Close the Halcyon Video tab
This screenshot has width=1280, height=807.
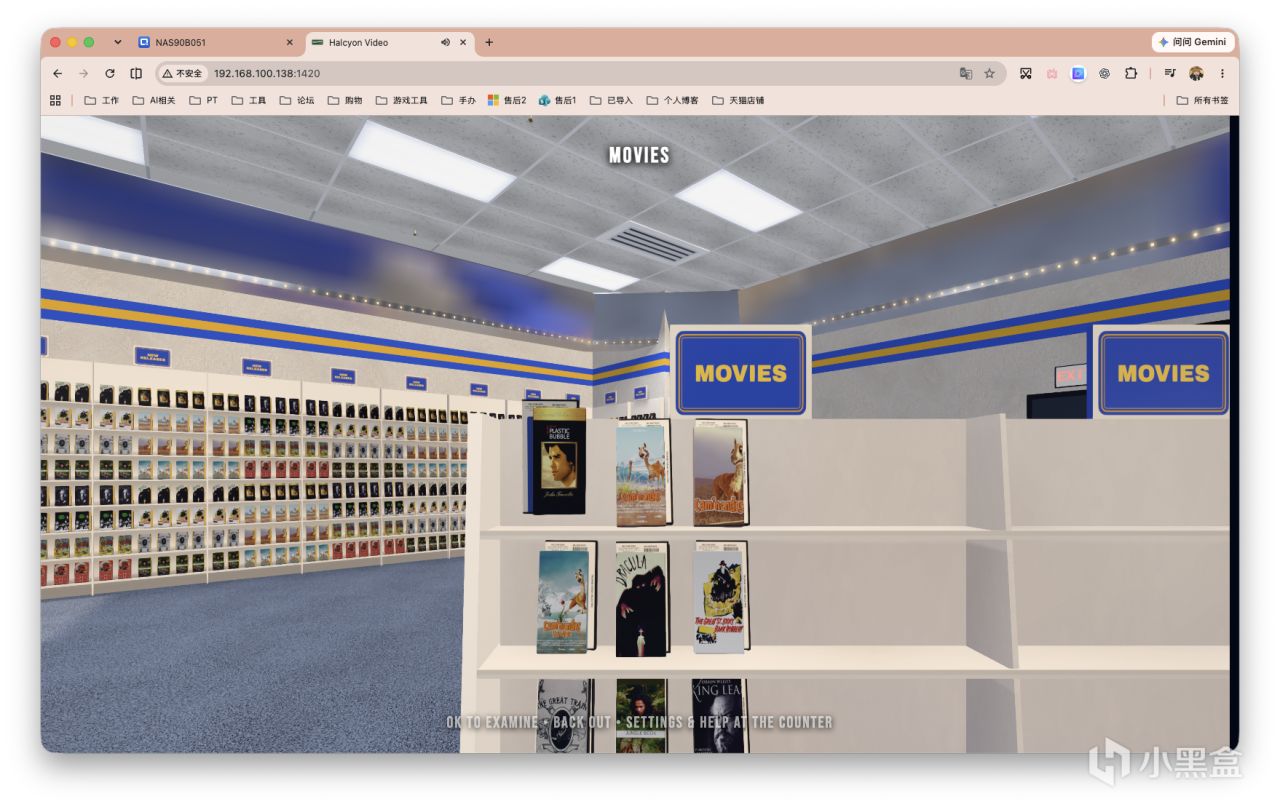coord(463,42)
